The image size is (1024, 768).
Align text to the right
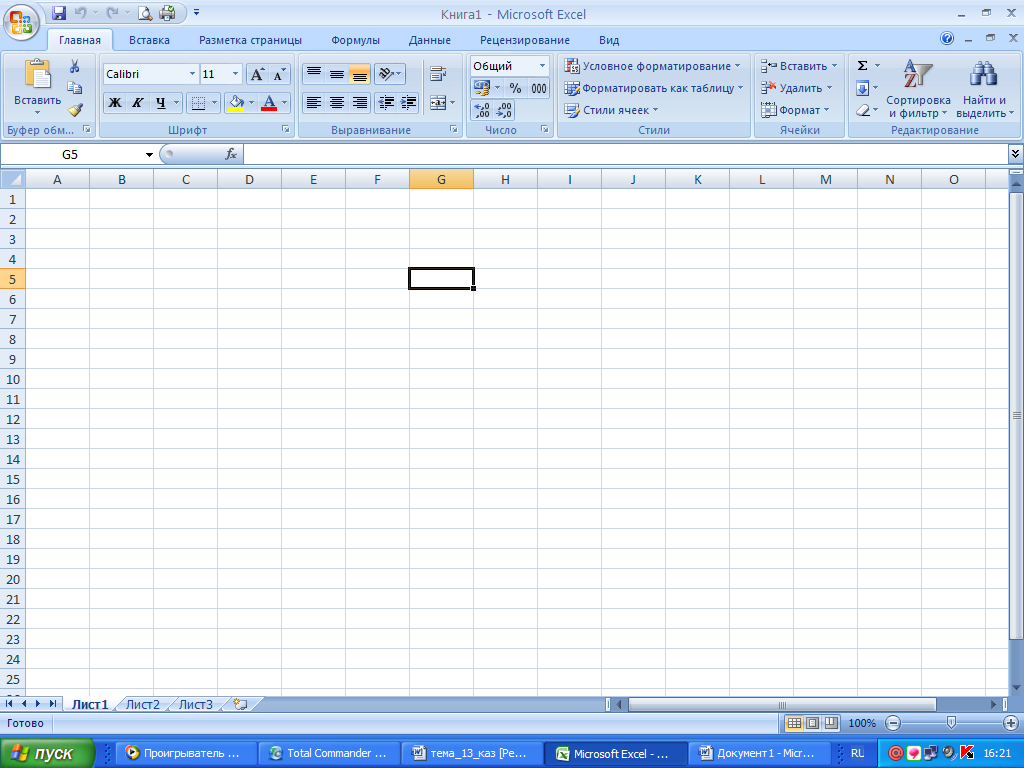click(x=359, y=103)
